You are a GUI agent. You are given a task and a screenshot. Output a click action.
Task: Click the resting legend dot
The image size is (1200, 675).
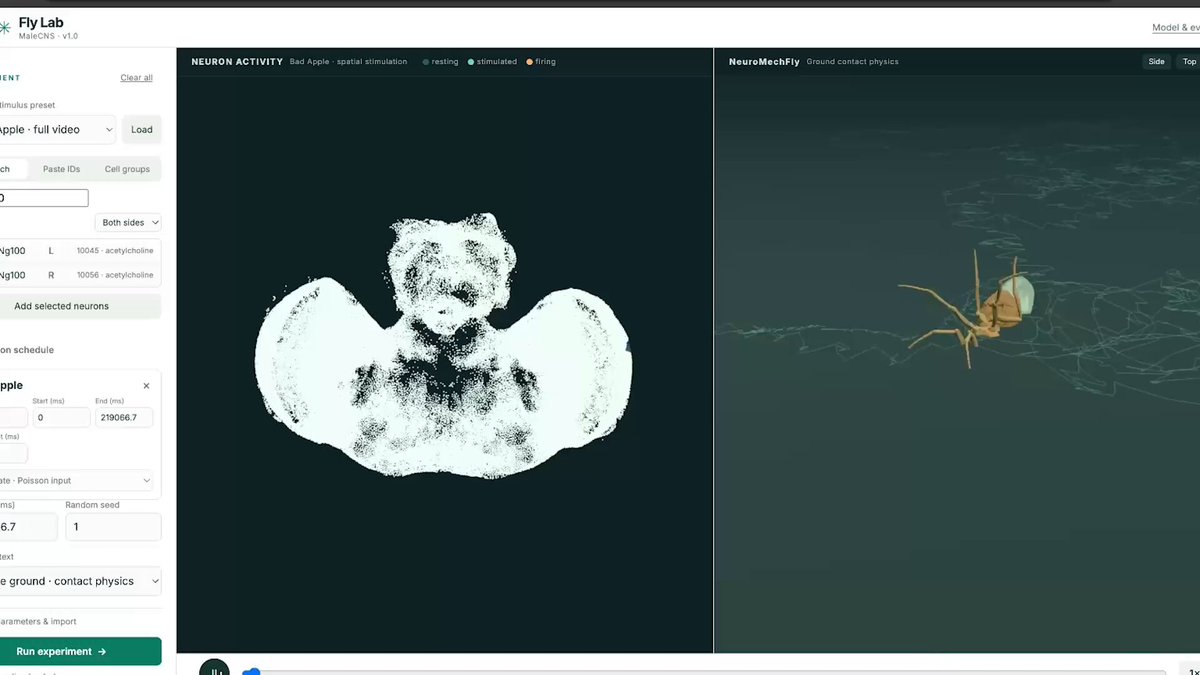point(426,62)
